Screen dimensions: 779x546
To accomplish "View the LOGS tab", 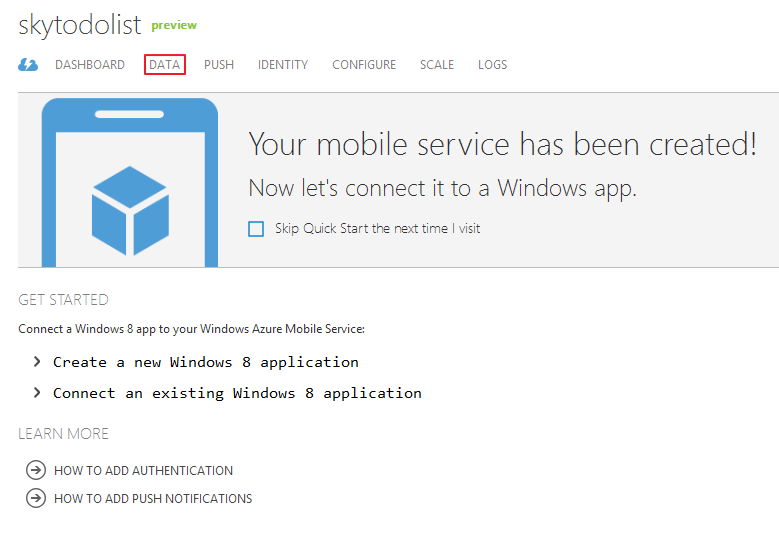I will pyautogui.click(x=492, y=65).
